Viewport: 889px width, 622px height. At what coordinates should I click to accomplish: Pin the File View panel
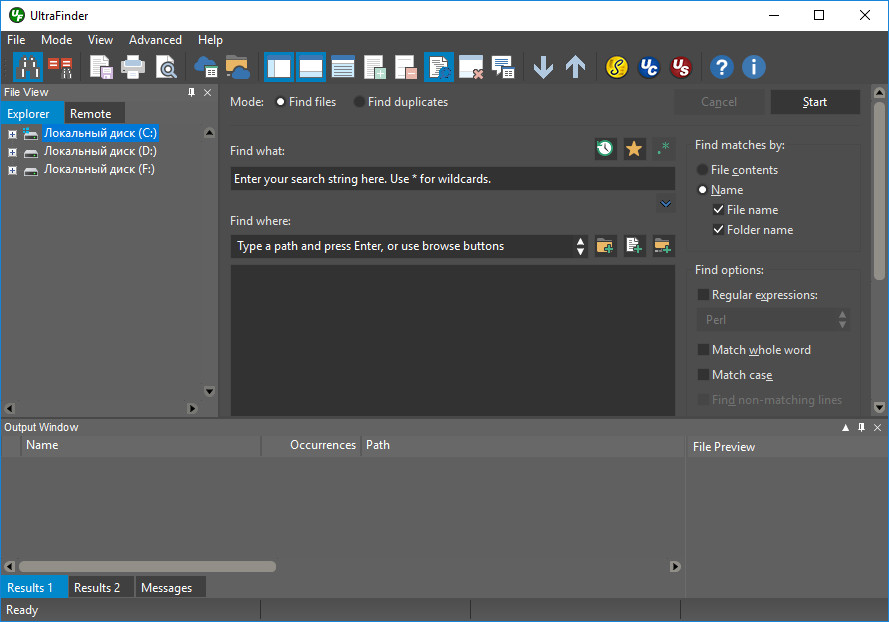(x=192, y=92)
